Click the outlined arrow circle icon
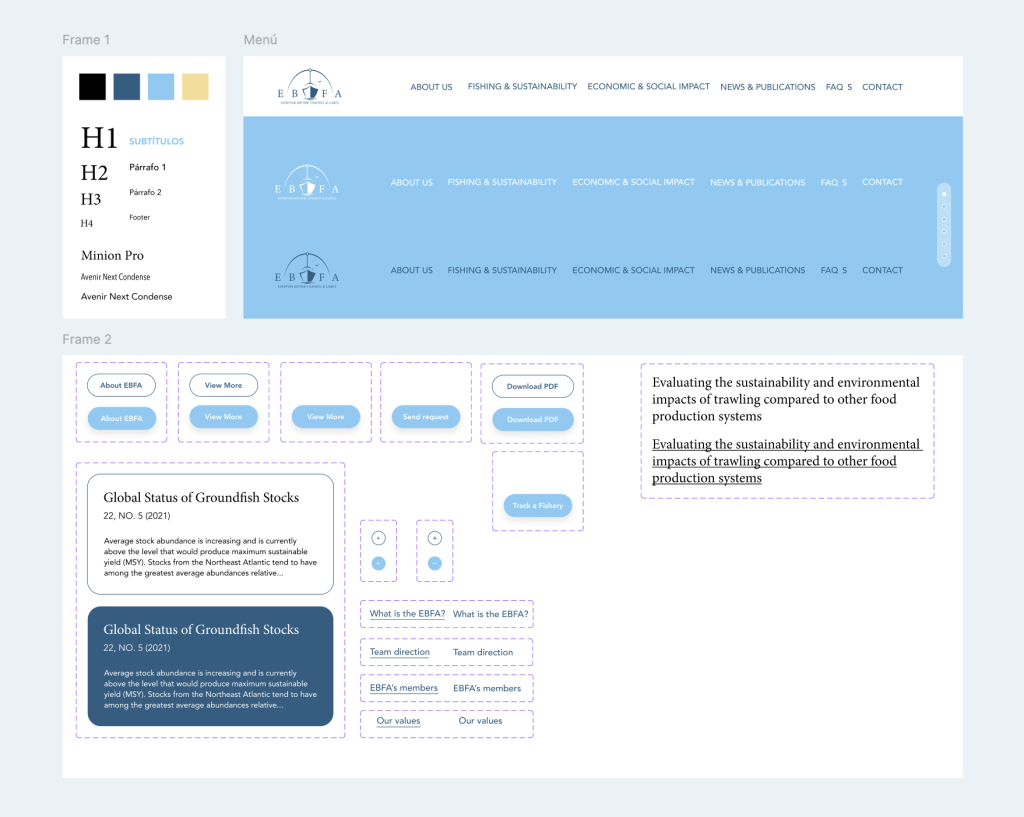 point(378,538)
